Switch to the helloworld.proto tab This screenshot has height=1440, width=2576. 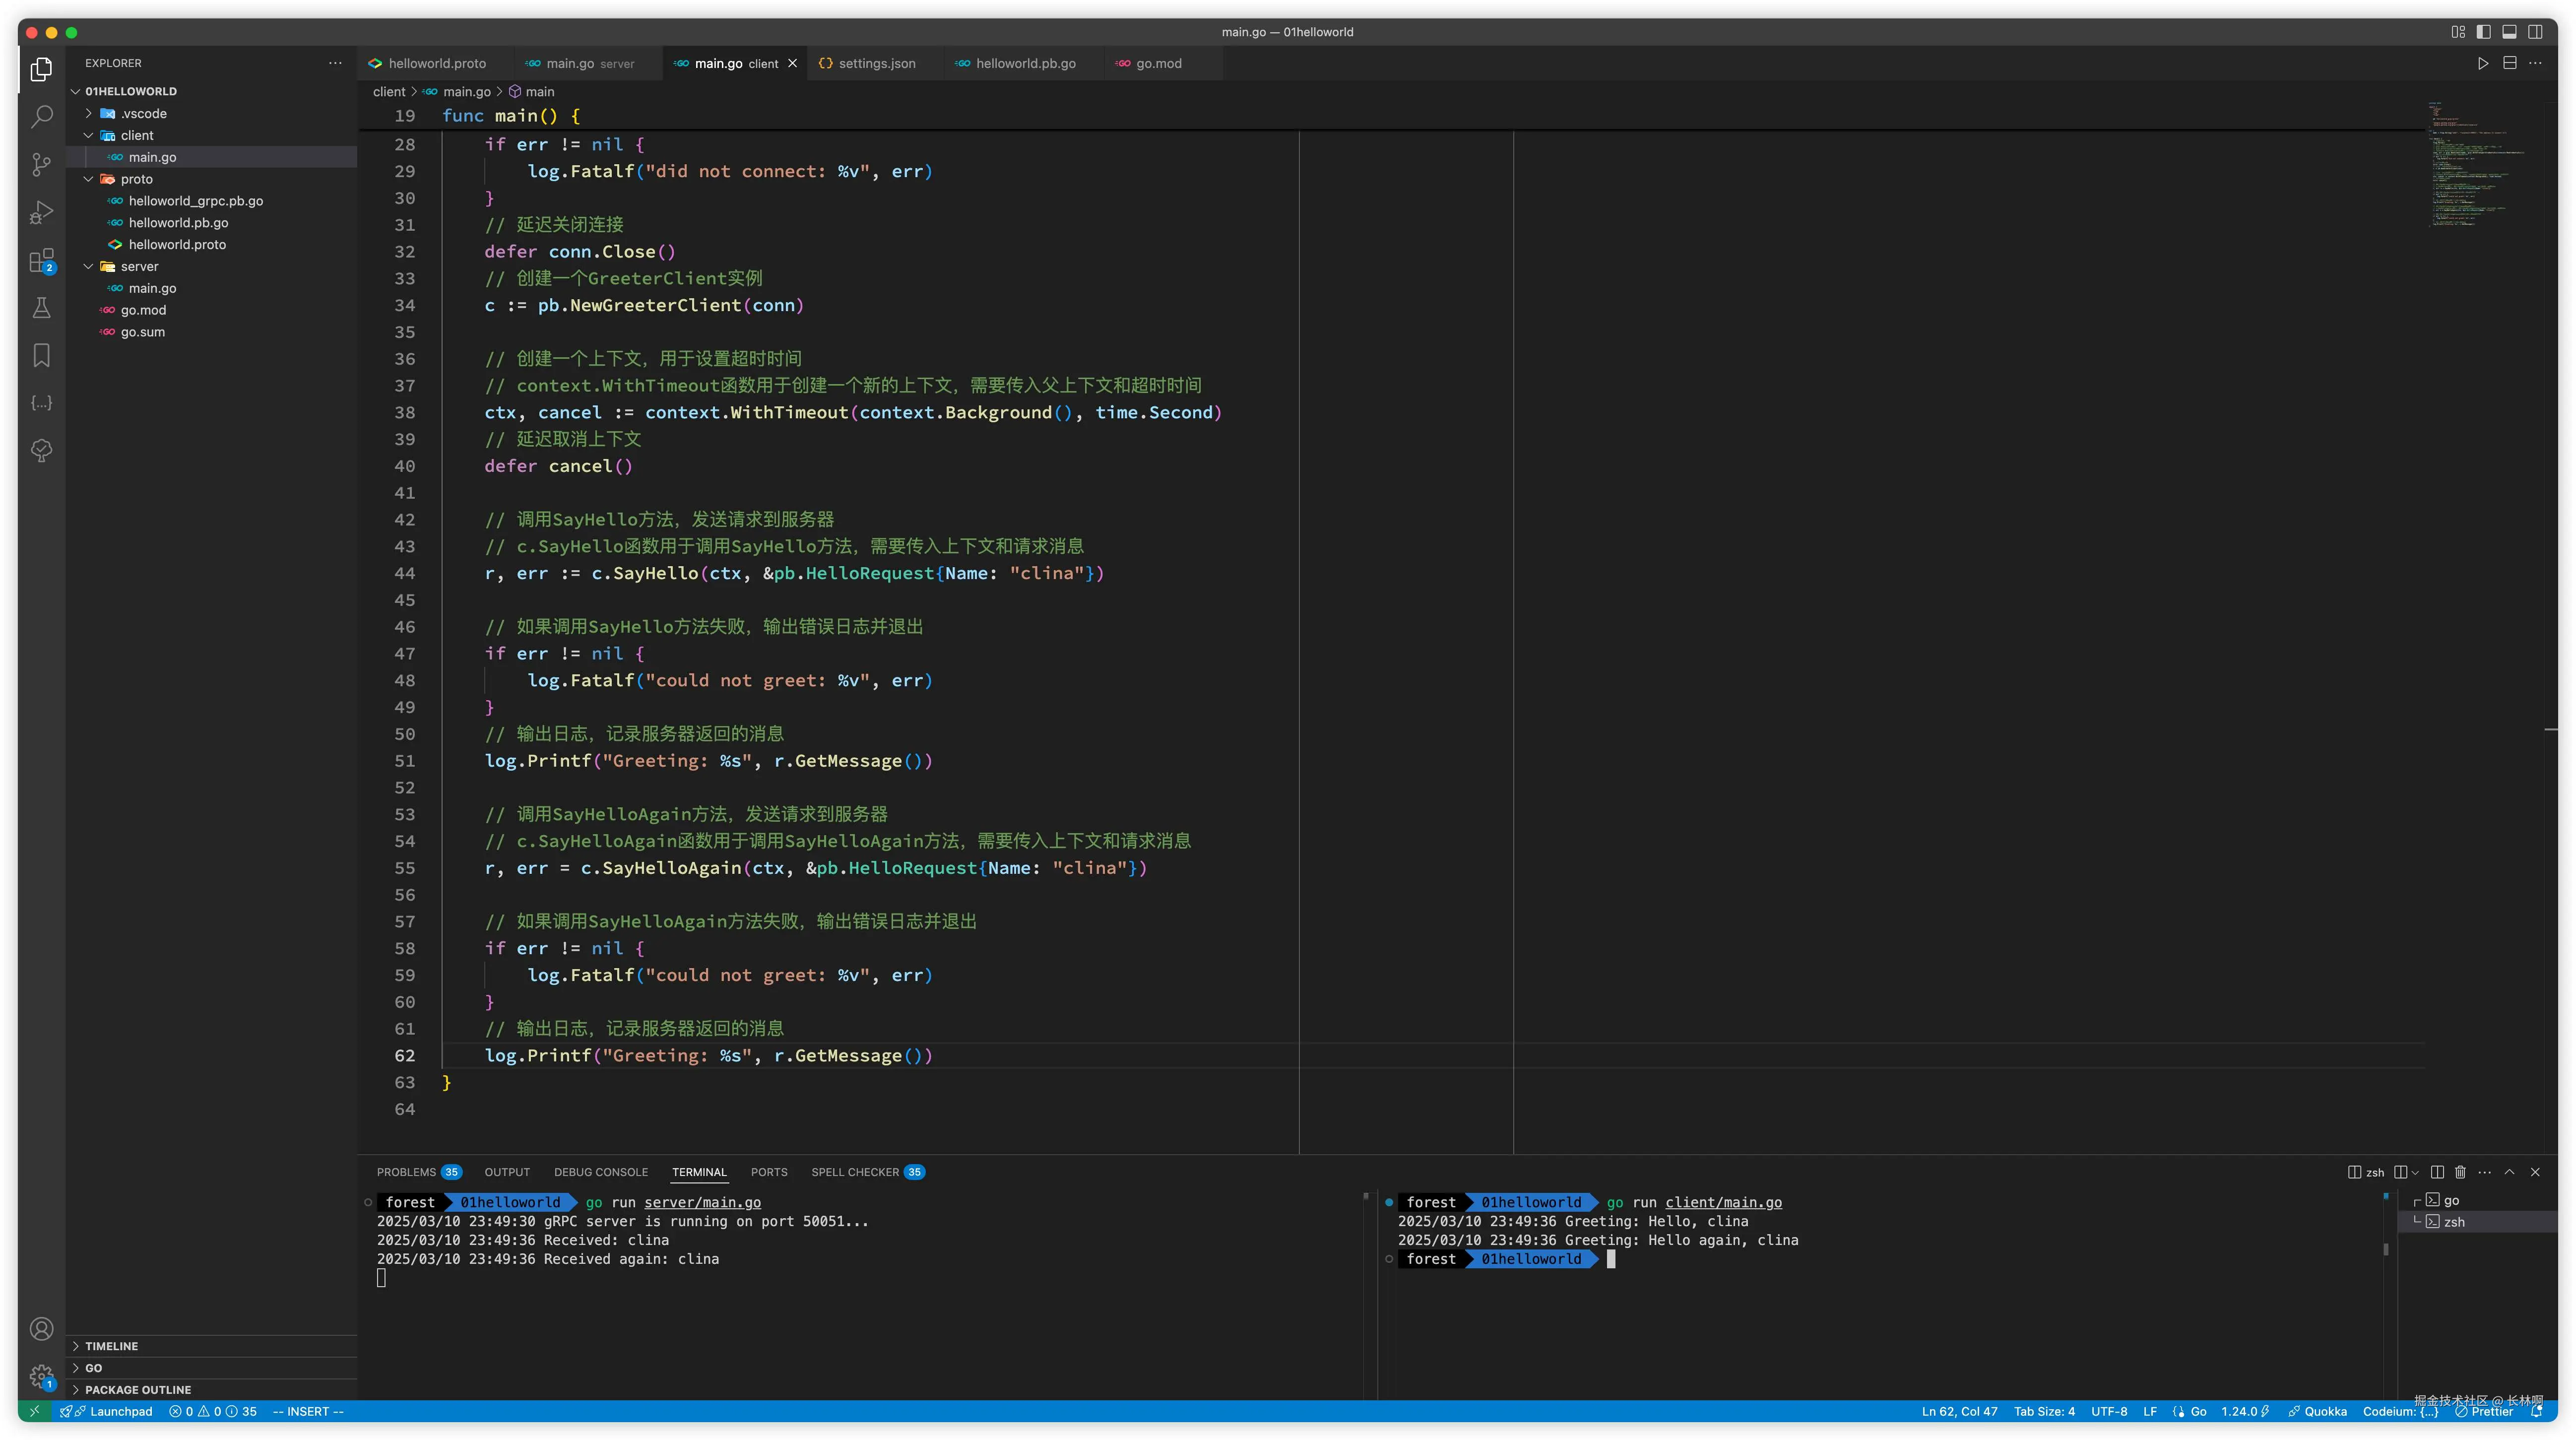coord(436,63)
